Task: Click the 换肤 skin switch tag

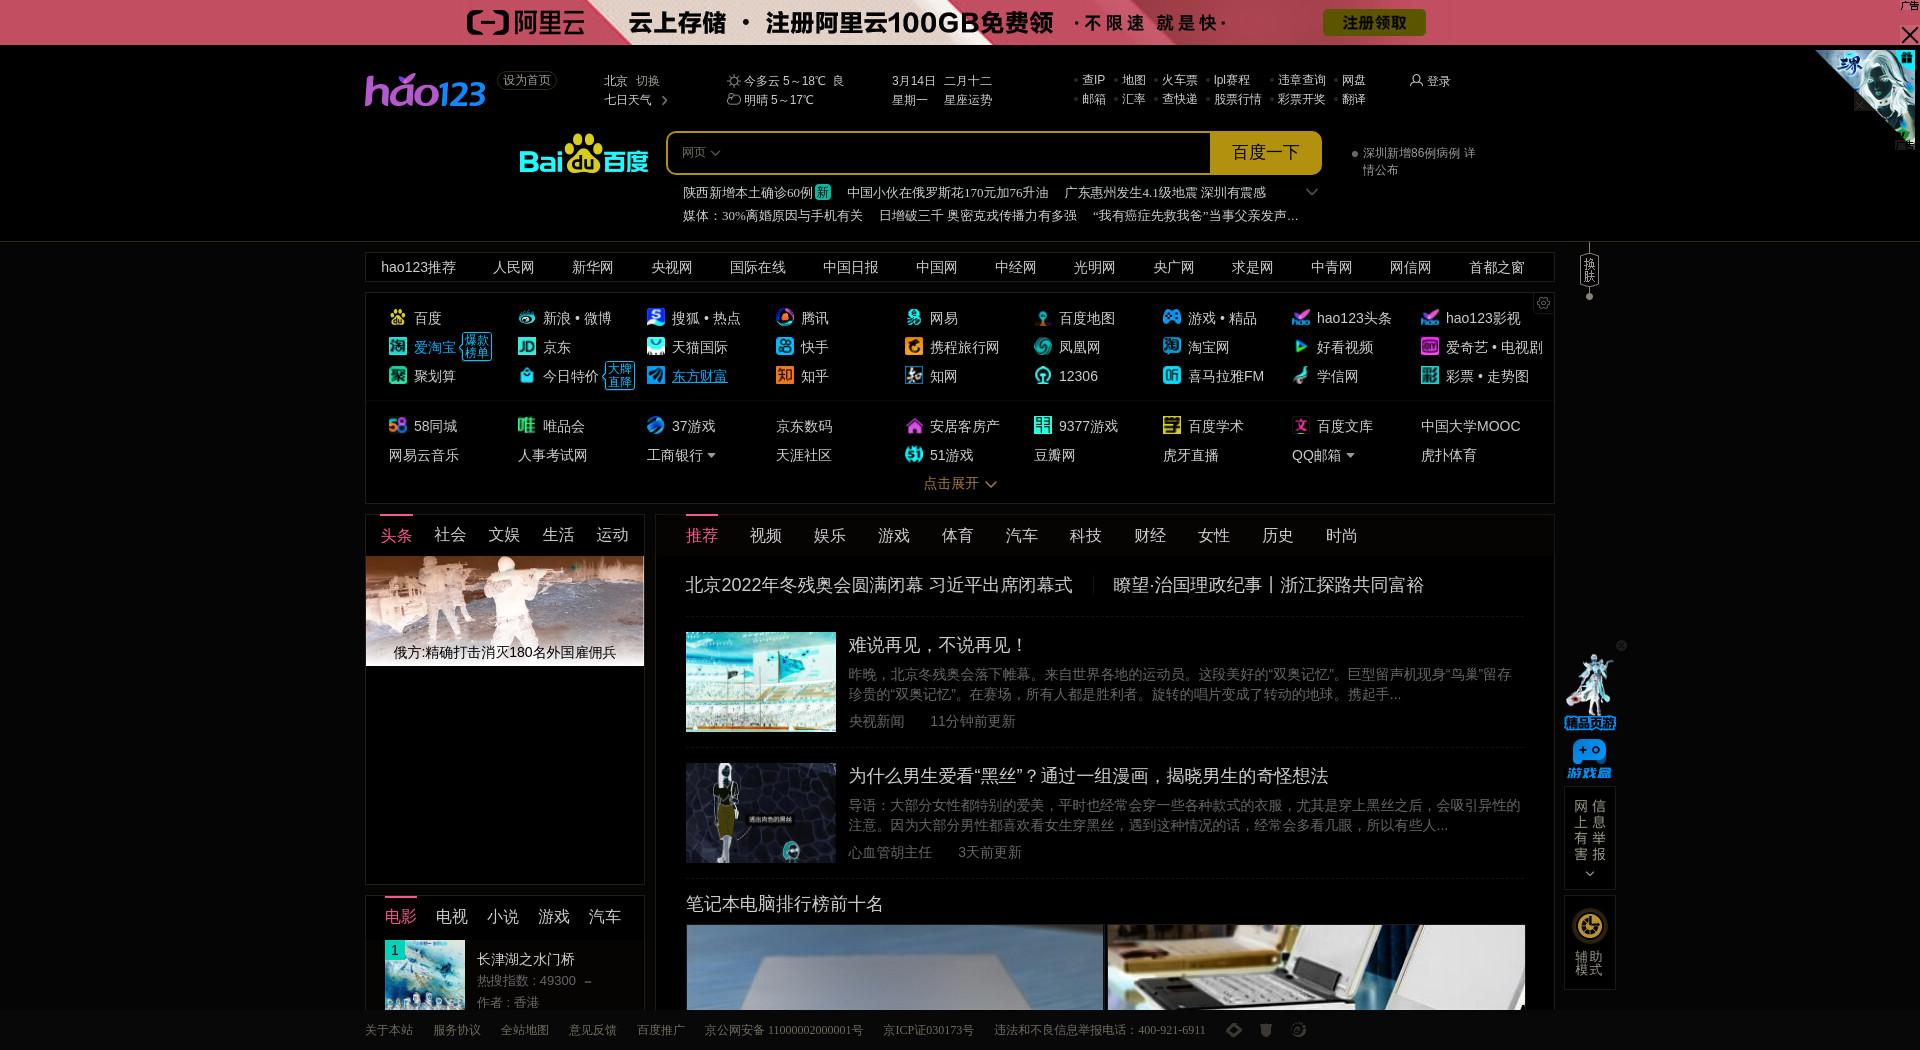Action: point(1589,270)
